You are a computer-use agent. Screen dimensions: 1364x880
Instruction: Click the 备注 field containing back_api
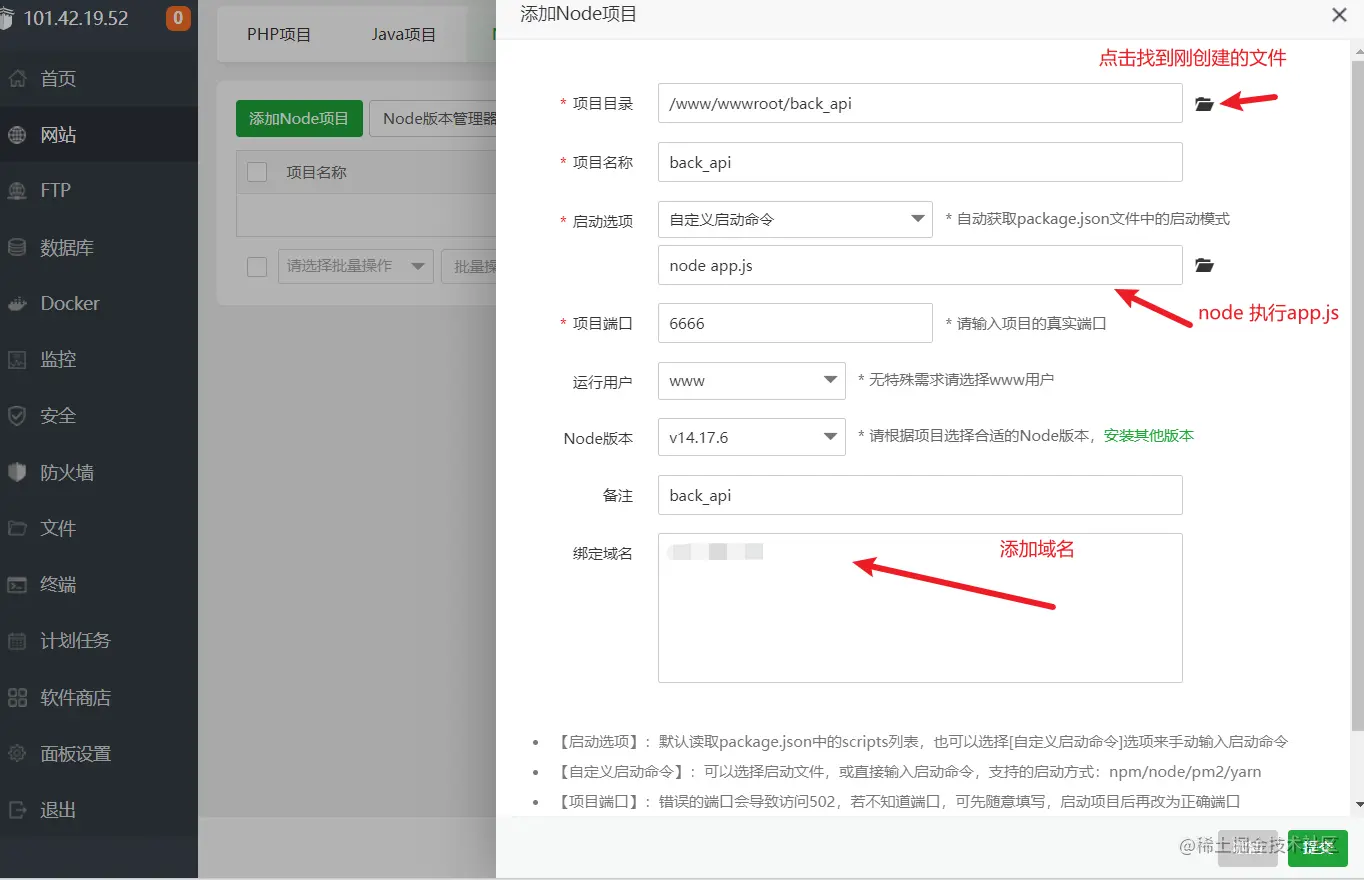[920, 495]
